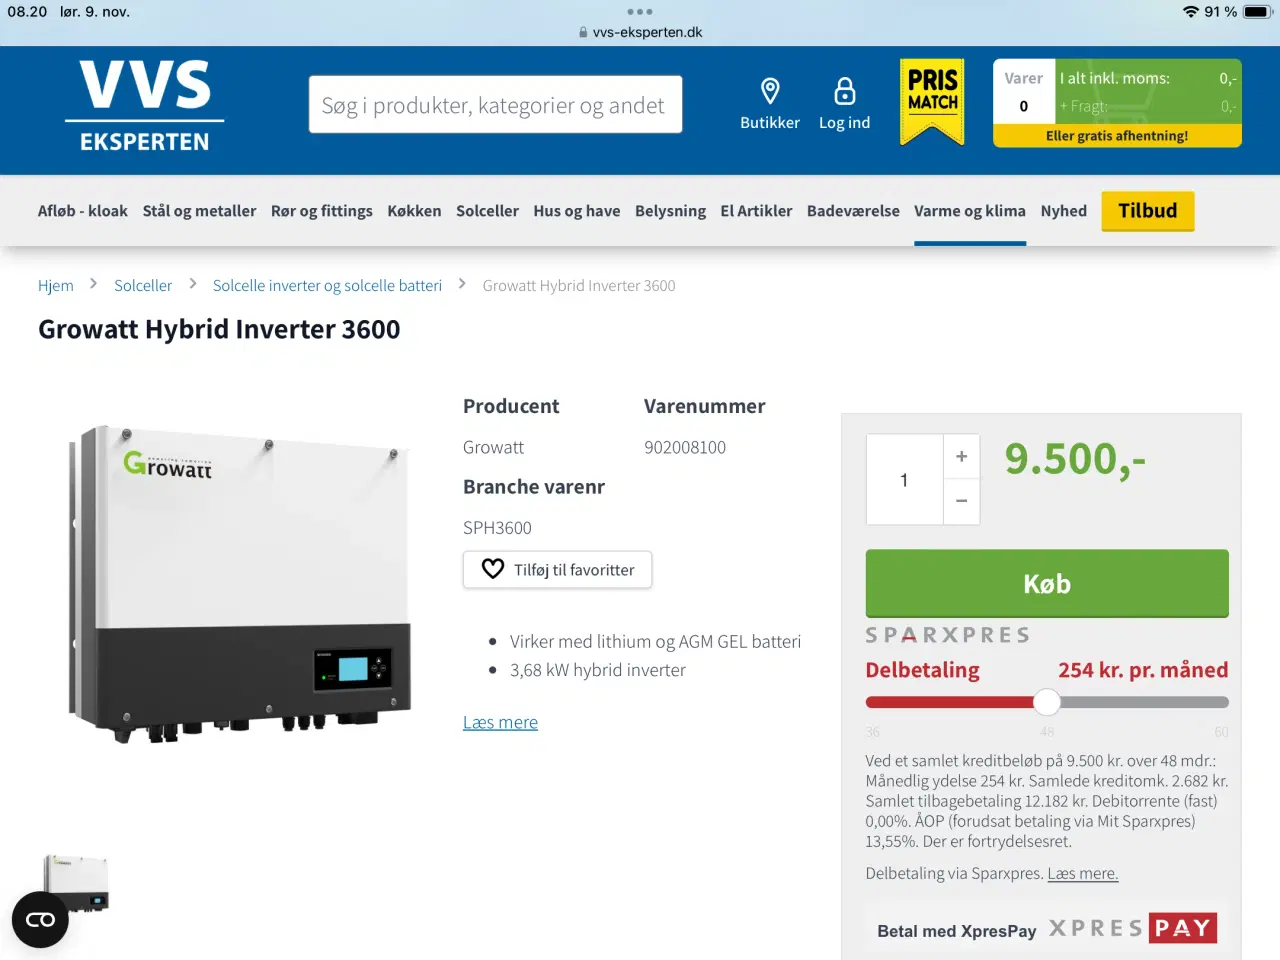Open the accessibility glasses icon button

(40, 919)
